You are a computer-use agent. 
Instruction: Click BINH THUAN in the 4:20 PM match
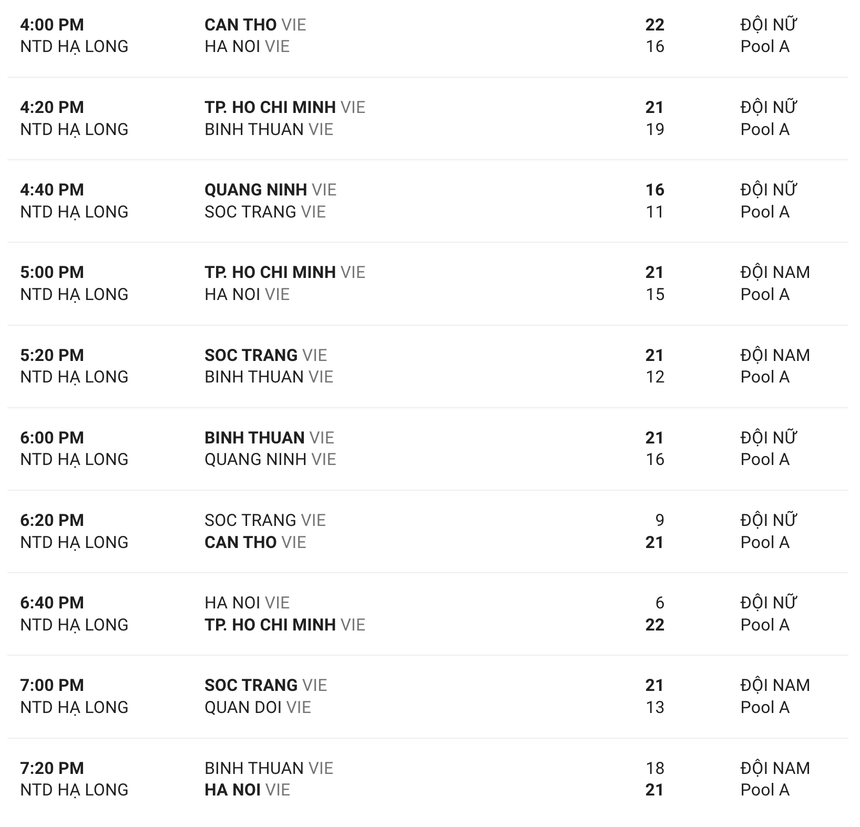pyautogui.click(x=254, y=129)
